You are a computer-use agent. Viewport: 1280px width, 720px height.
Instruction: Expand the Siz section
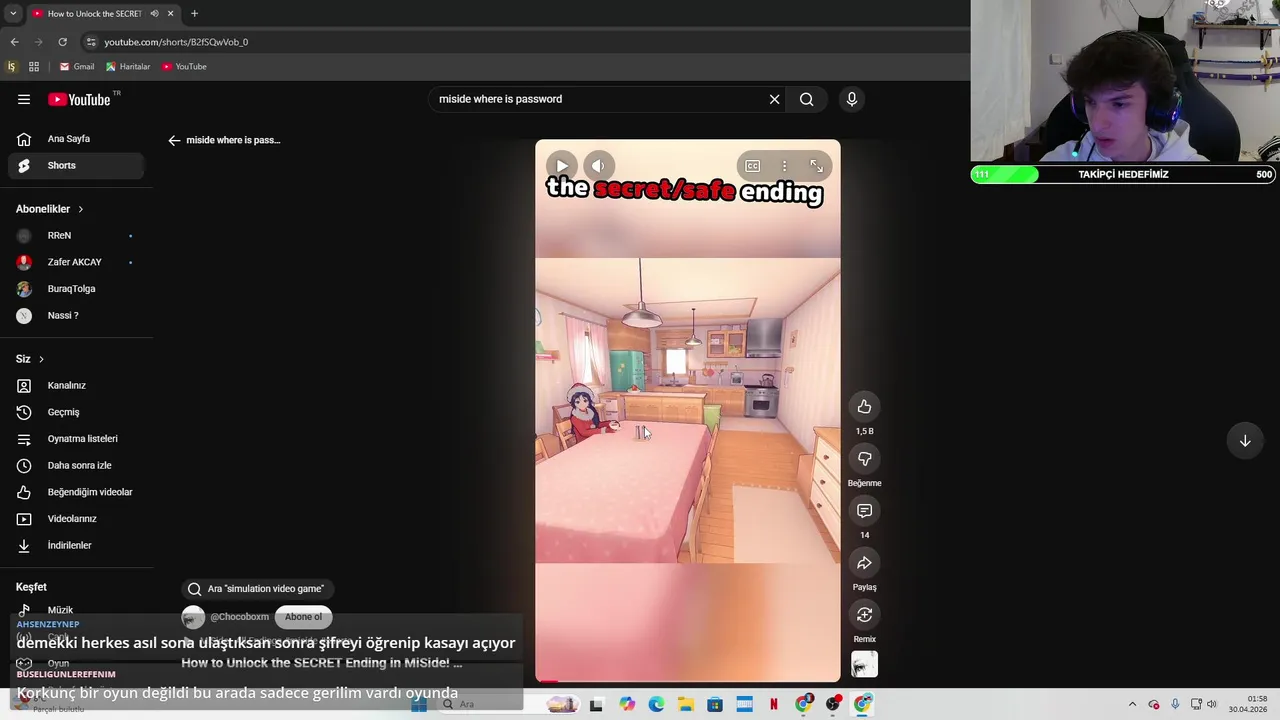tap(30, 359)
